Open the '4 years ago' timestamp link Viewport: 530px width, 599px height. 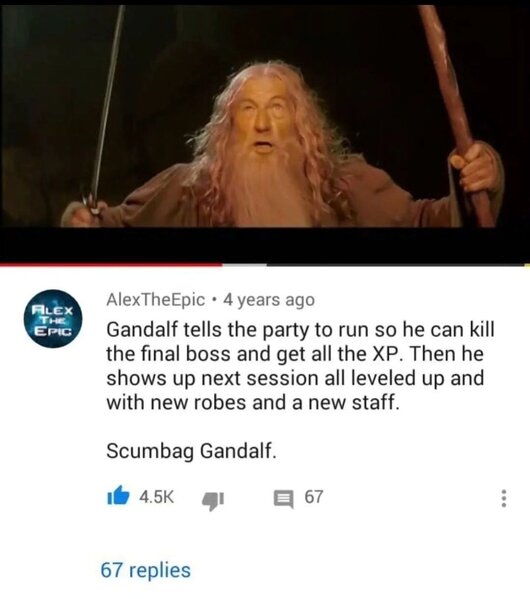[x=269, y=300]
